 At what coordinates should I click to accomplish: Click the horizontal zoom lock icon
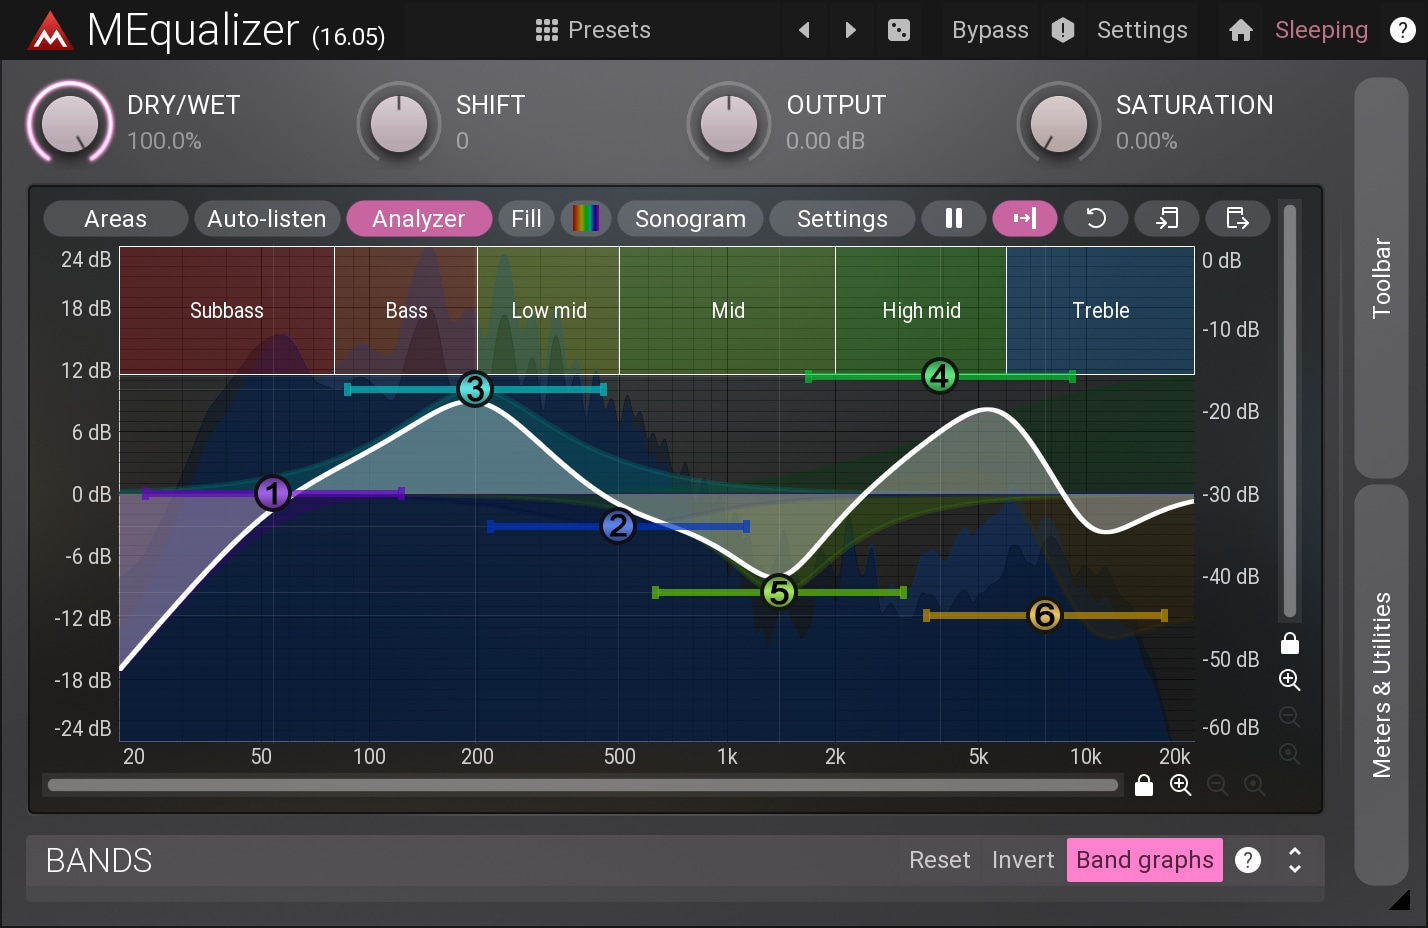click(x=1144, y=785)
